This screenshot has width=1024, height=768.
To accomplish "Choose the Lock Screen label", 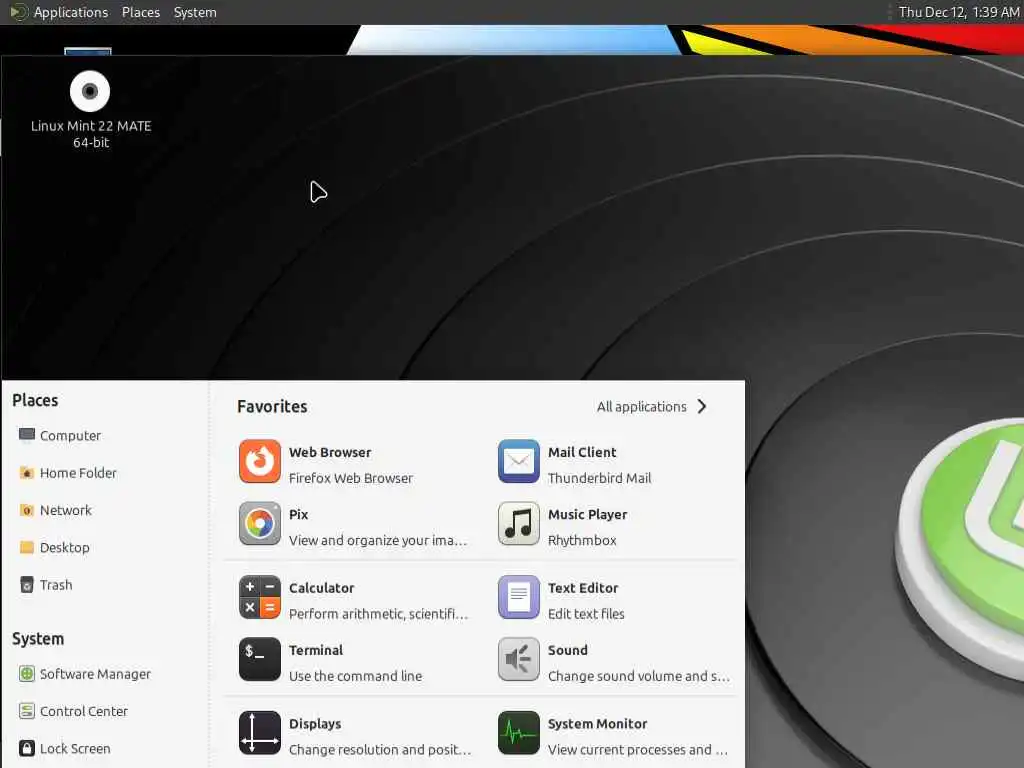I will coord(75,748).
